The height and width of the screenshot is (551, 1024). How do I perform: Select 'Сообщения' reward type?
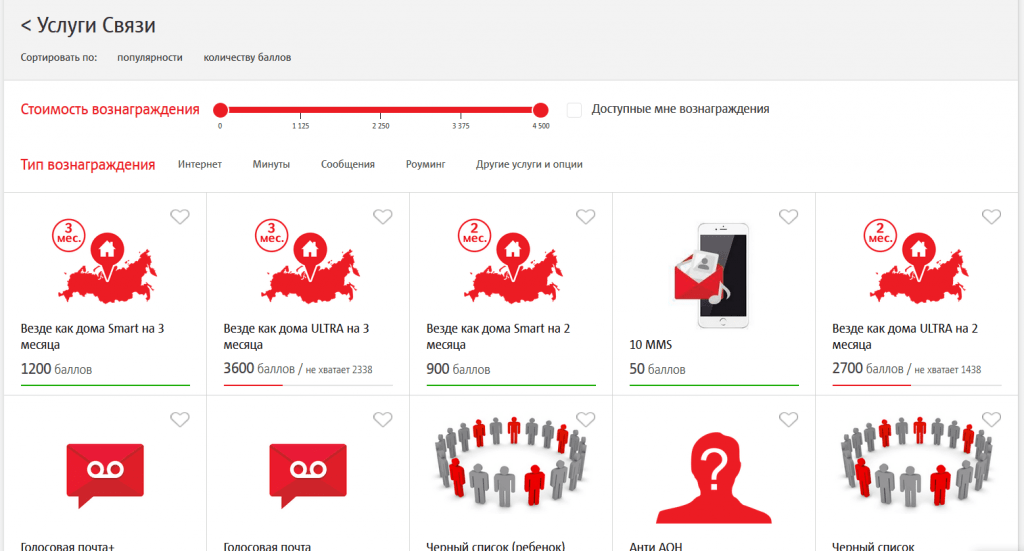[x=348, y=164]
